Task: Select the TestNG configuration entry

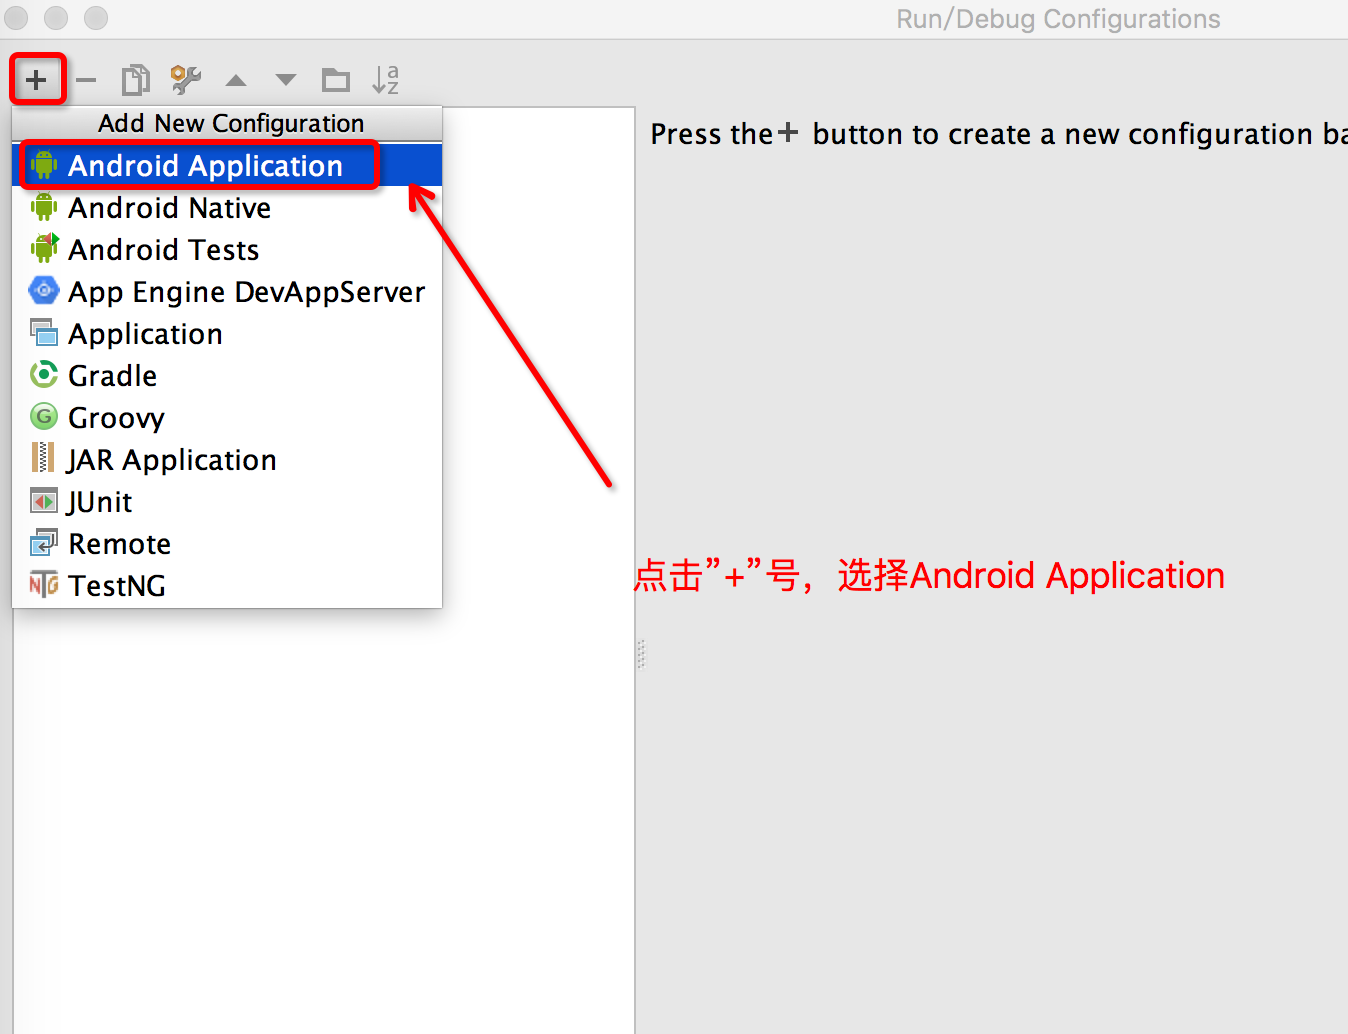Action: point(227,586)
